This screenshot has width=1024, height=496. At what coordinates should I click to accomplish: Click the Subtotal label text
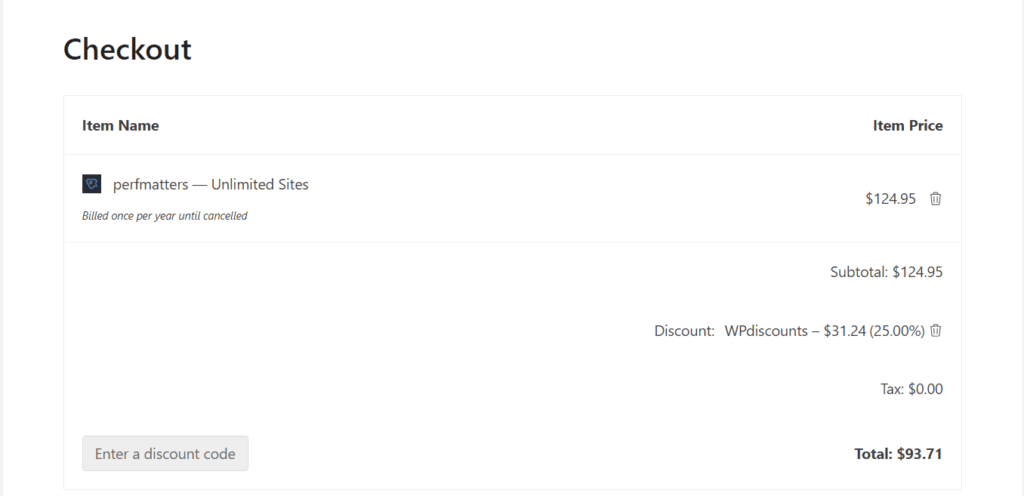(x=859, y=272)
